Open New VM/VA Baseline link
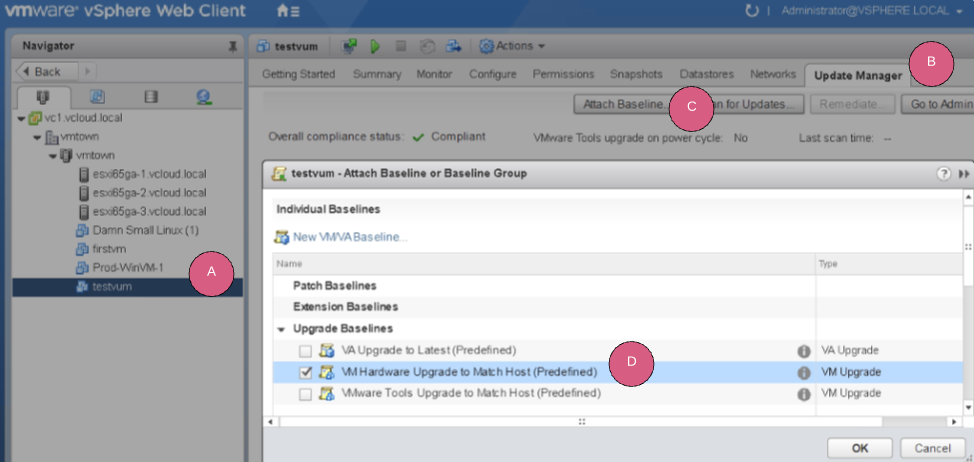974x462 pixels. click(x=350, y=237)
